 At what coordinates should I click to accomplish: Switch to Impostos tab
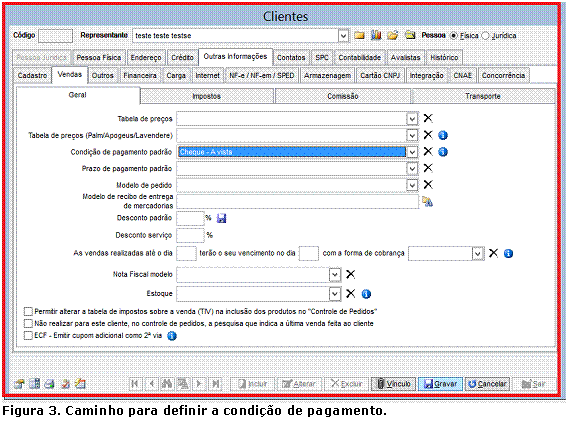206,96
